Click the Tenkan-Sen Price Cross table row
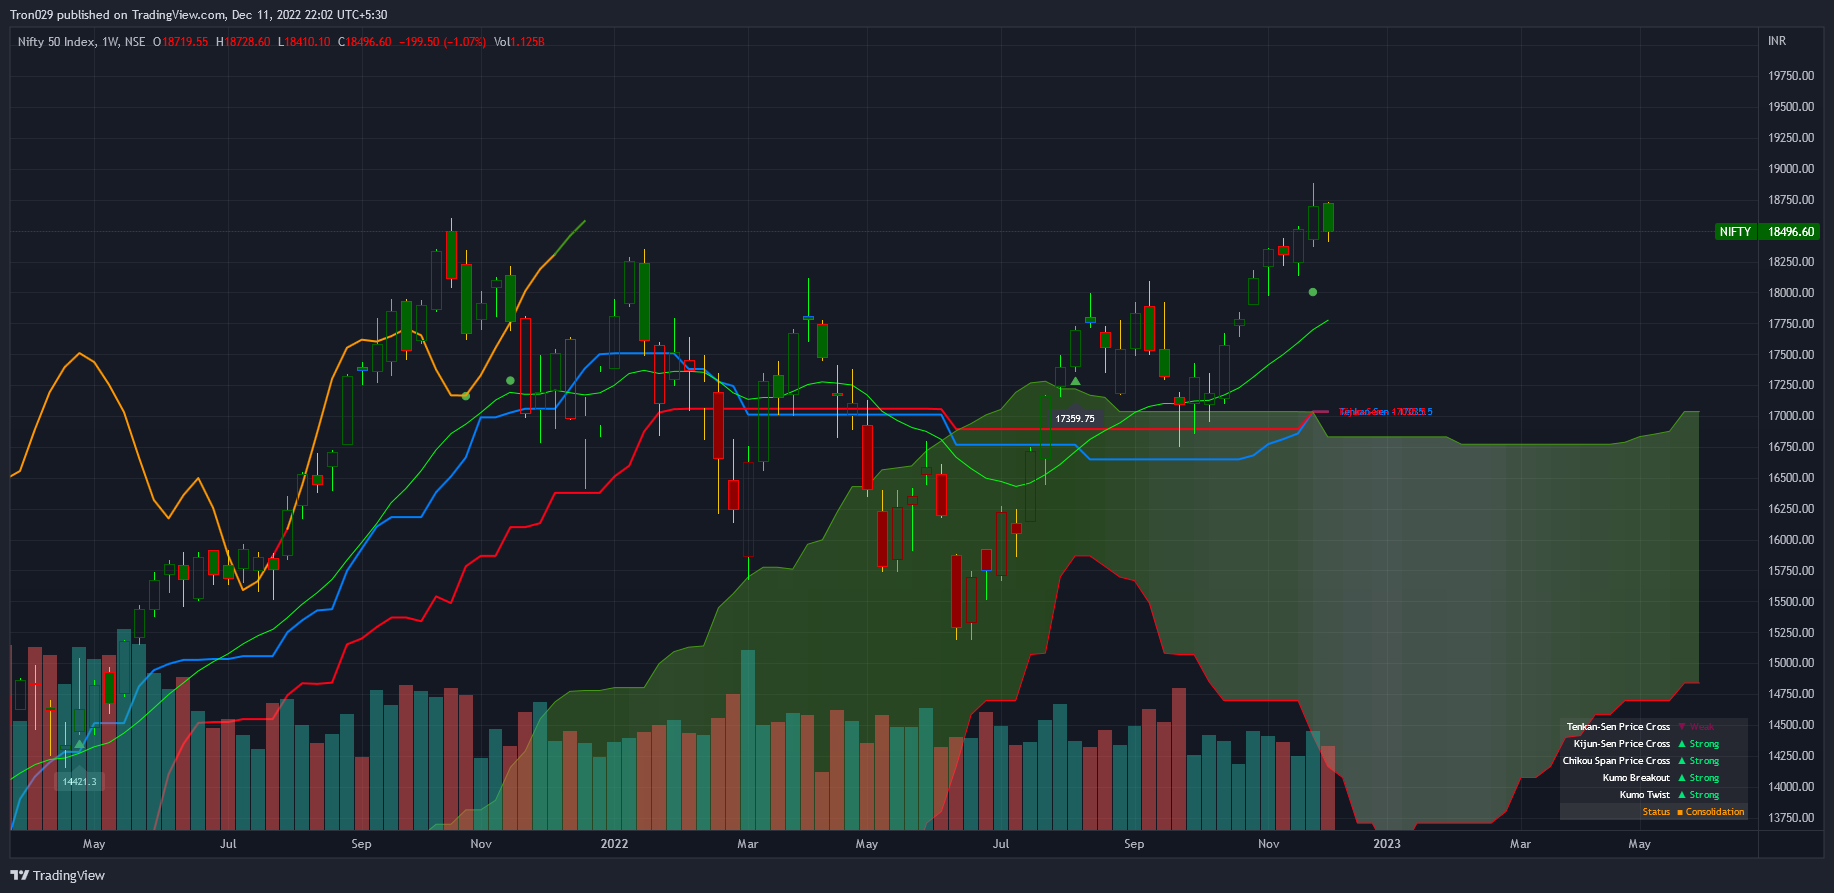 (x=1654, y=727)
